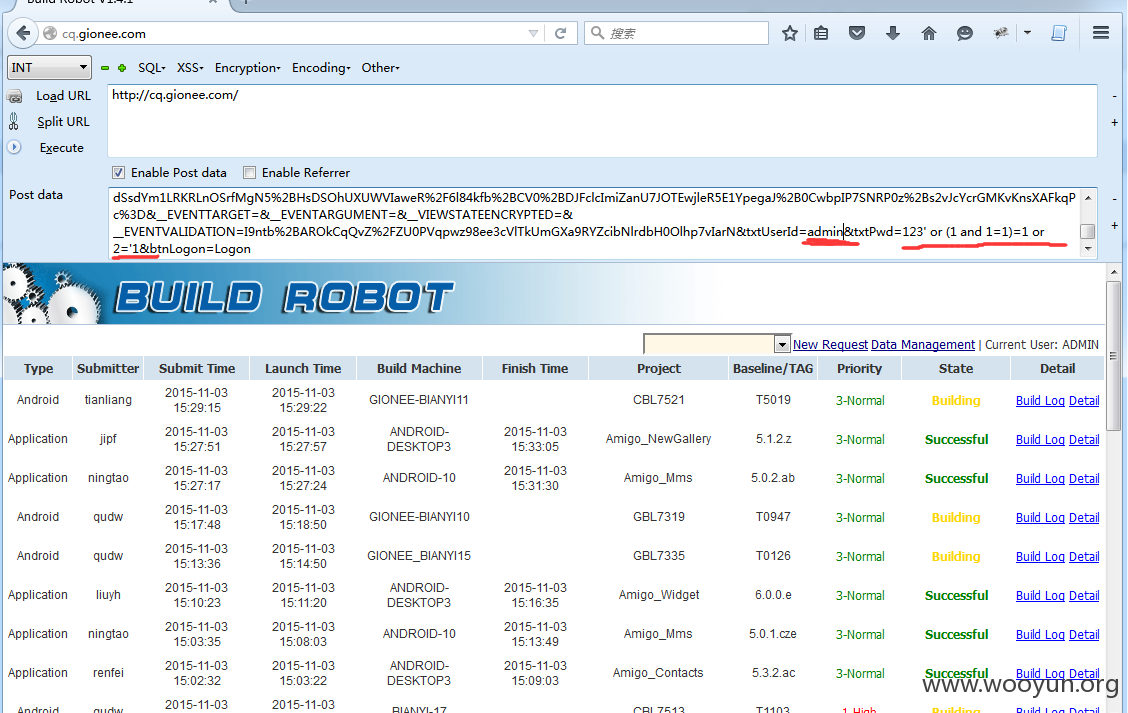The height and width of the screenshot is (713, 1128).
Task: Click the browser search box
Action: [676, 33]
